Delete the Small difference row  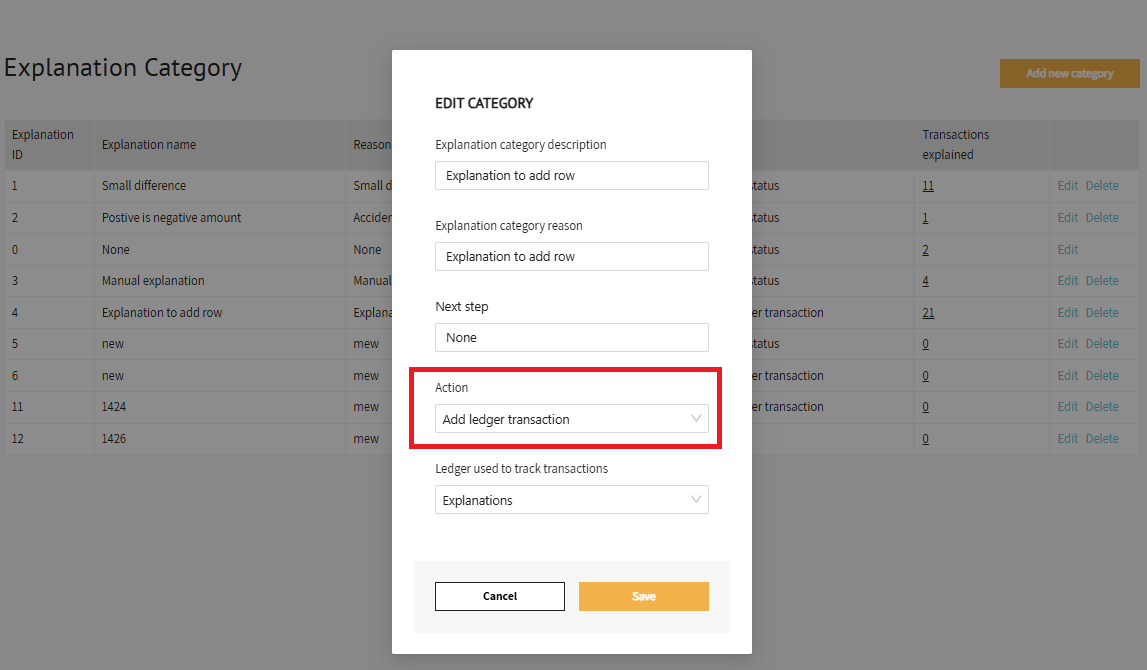coord(1102,186)
